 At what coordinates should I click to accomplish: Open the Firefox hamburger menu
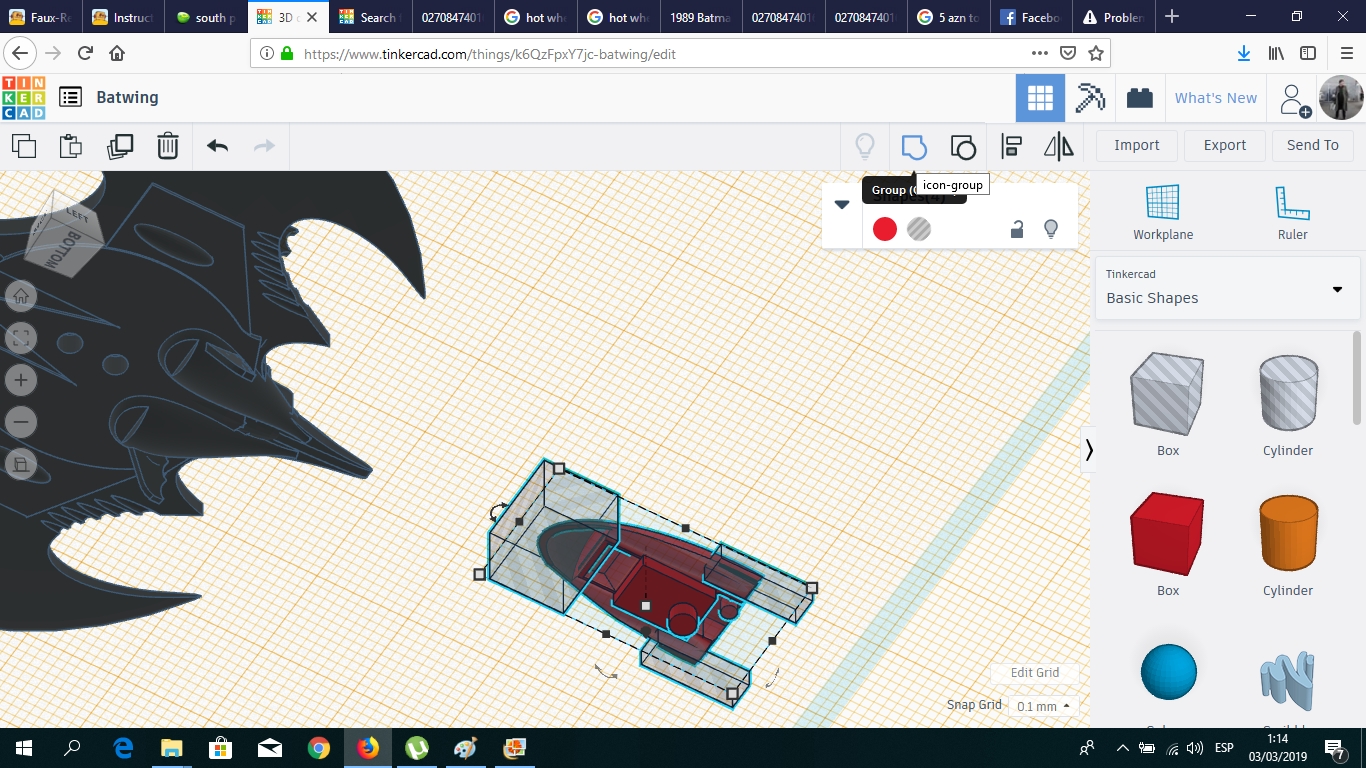[x=1346, y=54]
